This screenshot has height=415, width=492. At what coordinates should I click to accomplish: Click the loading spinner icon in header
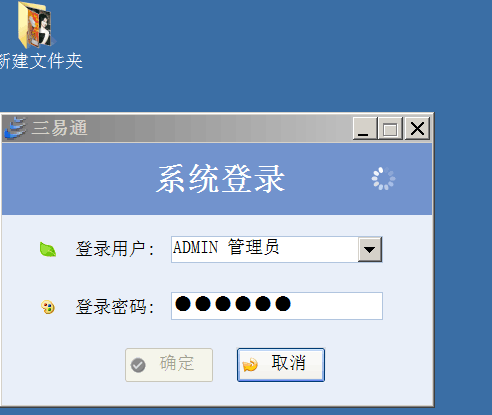(x=383, y=179)
